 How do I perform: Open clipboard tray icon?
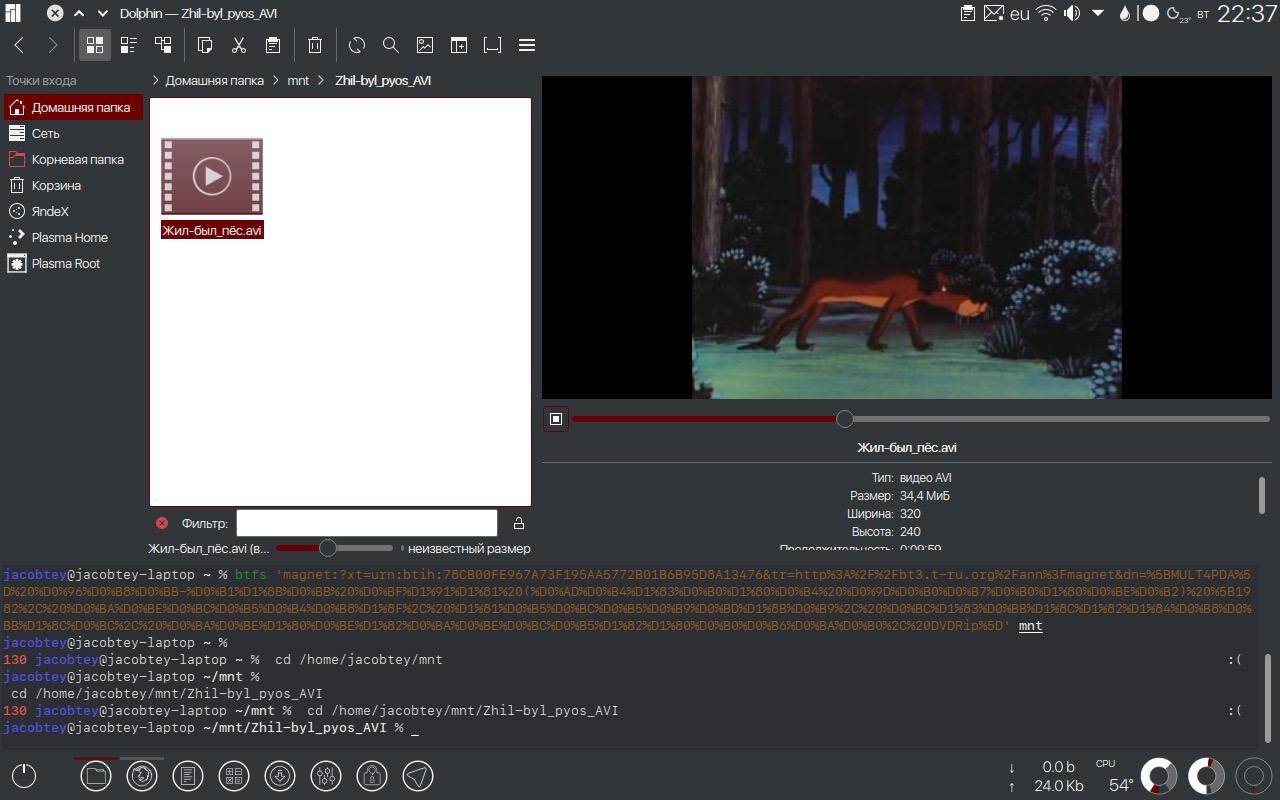(968, 13)
